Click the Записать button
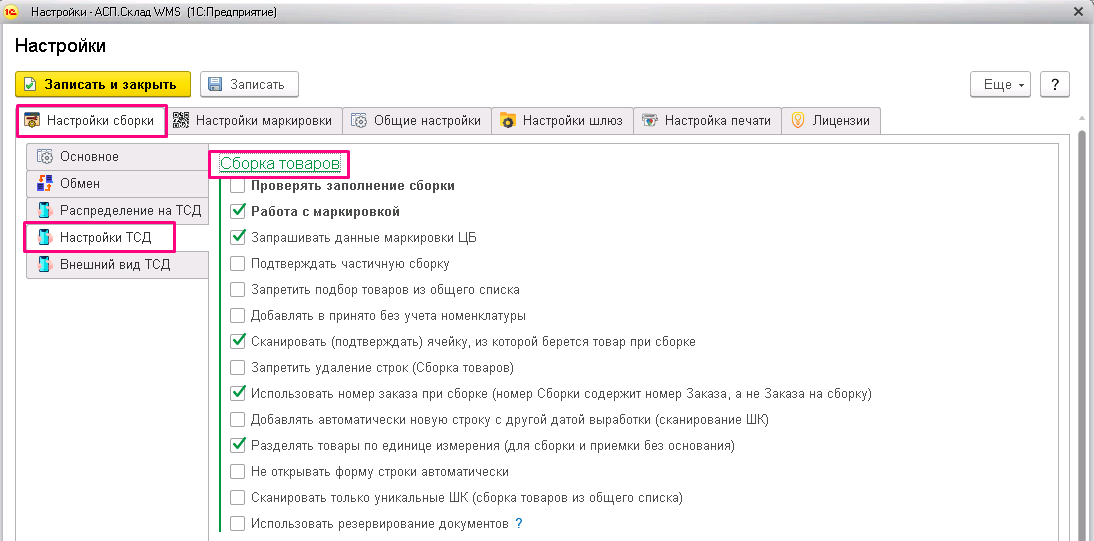This screenshot has height=541, width=1094. click(x=249, y=84)
